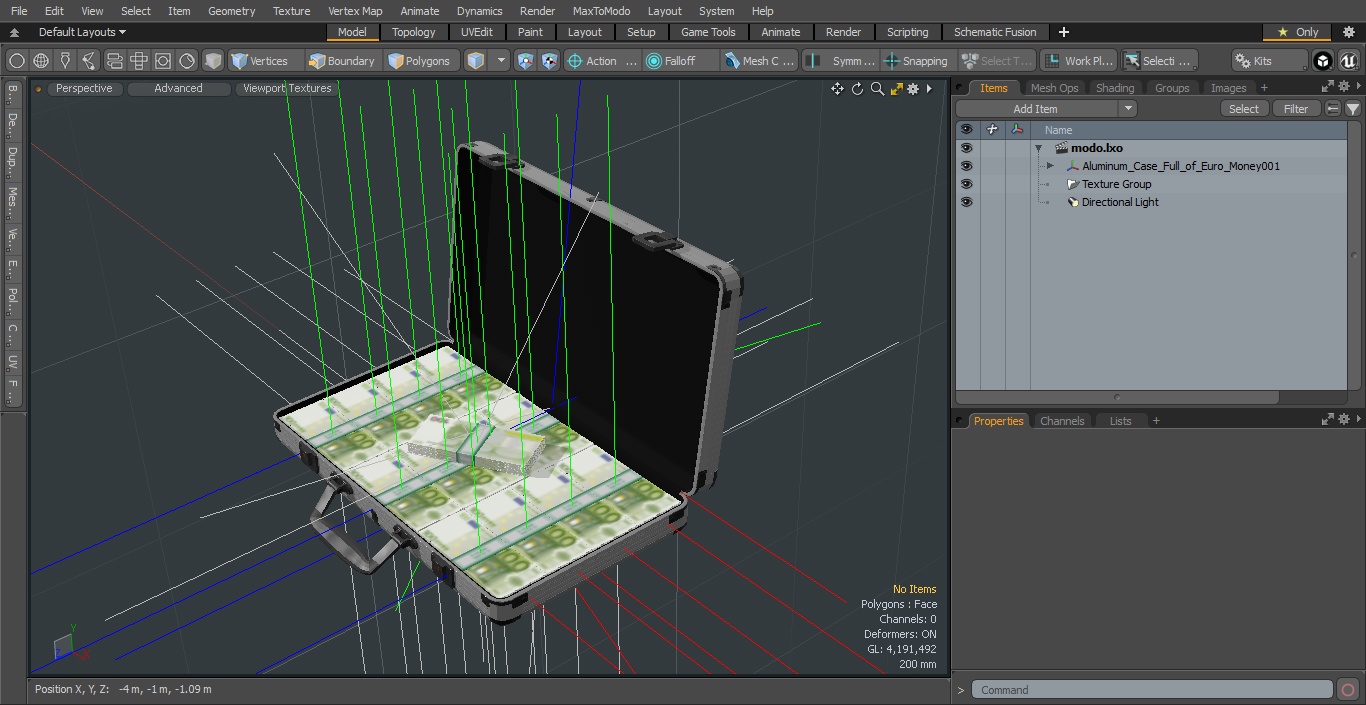
Task: Toggle visibility eye of modo.lxo
Action: pos(966,148)
